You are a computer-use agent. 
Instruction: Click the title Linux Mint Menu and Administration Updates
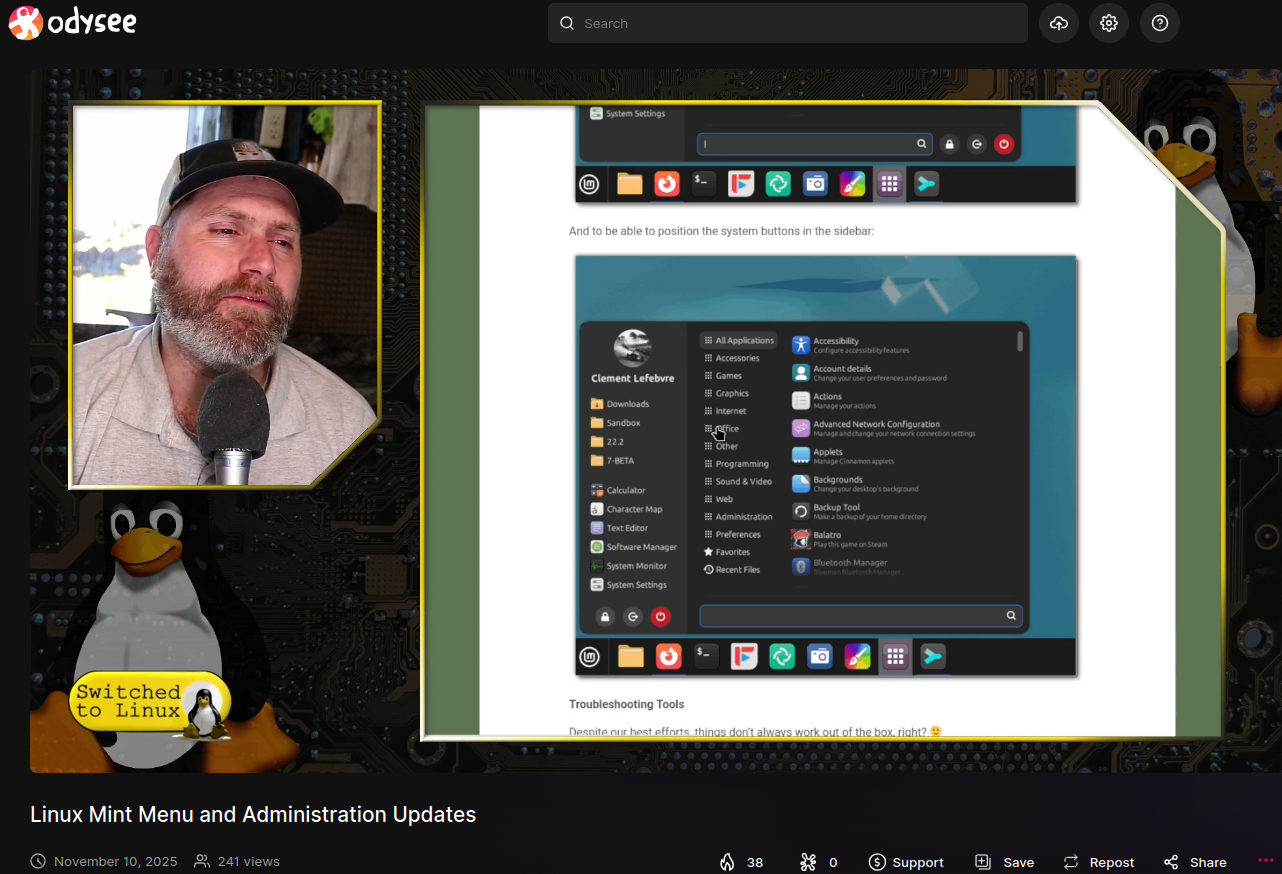tap(253, 814)
